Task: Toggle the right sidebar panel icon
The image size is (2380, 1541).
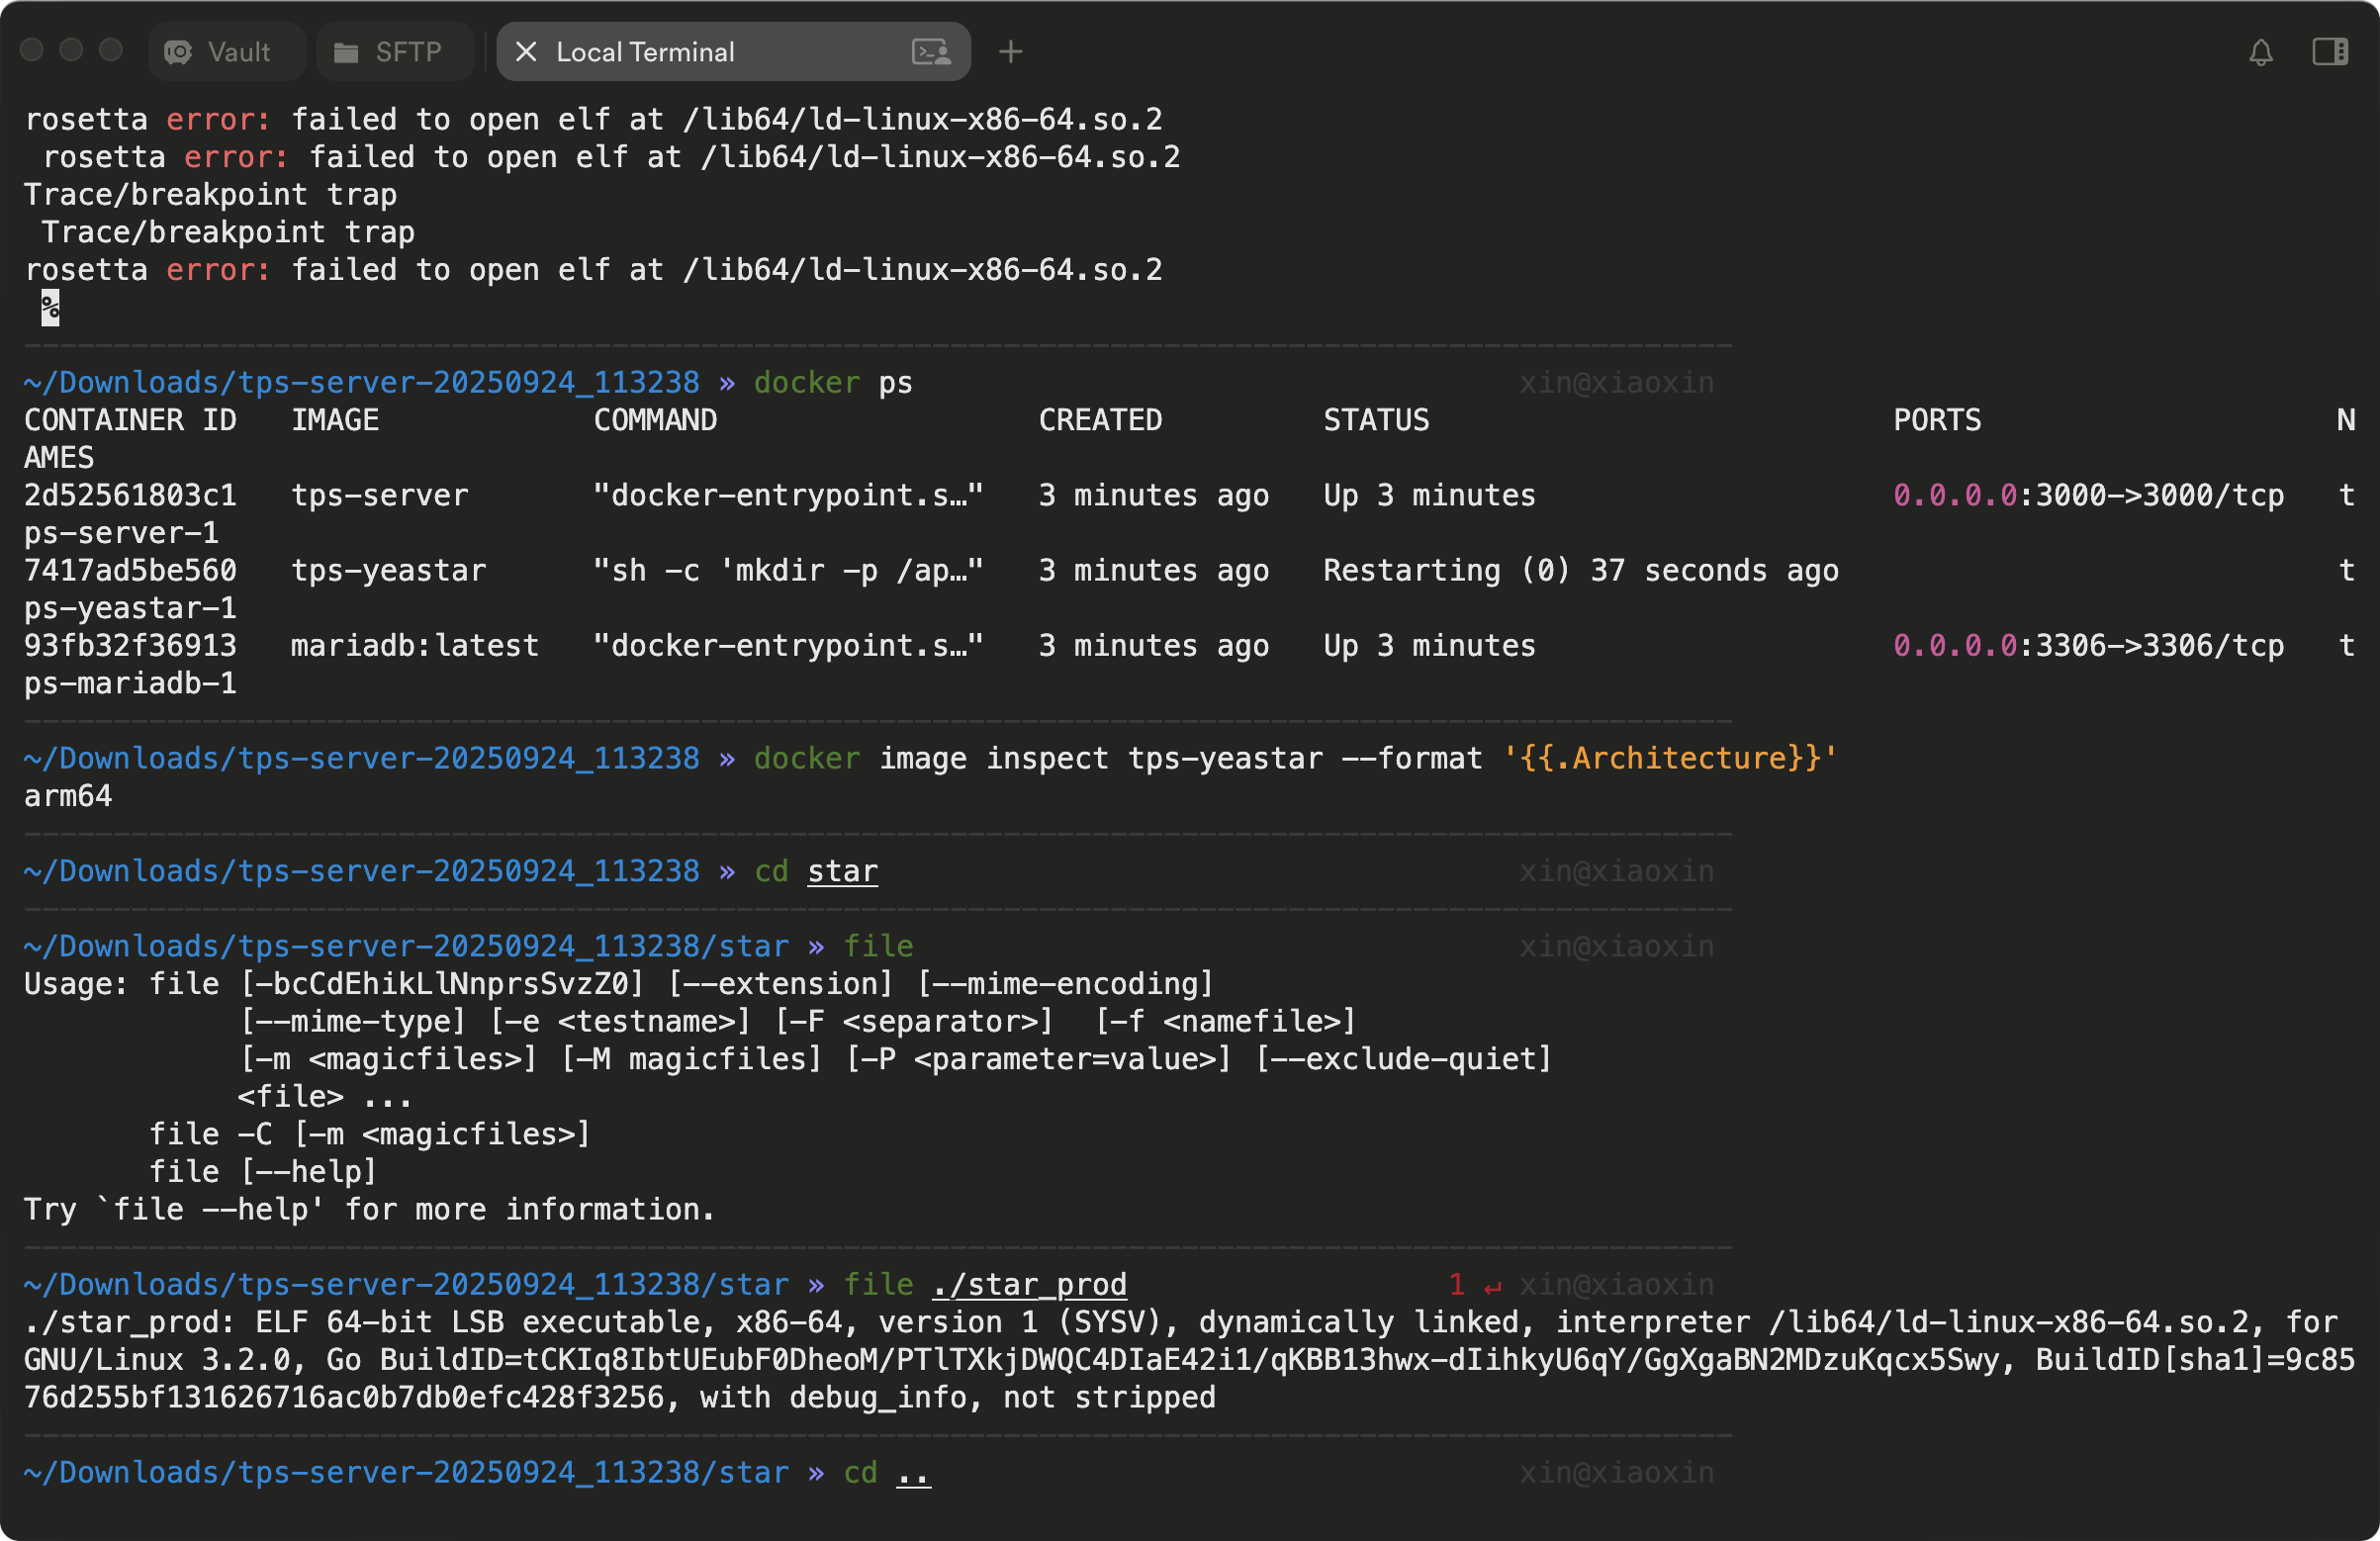Action: coord(2330,52)
